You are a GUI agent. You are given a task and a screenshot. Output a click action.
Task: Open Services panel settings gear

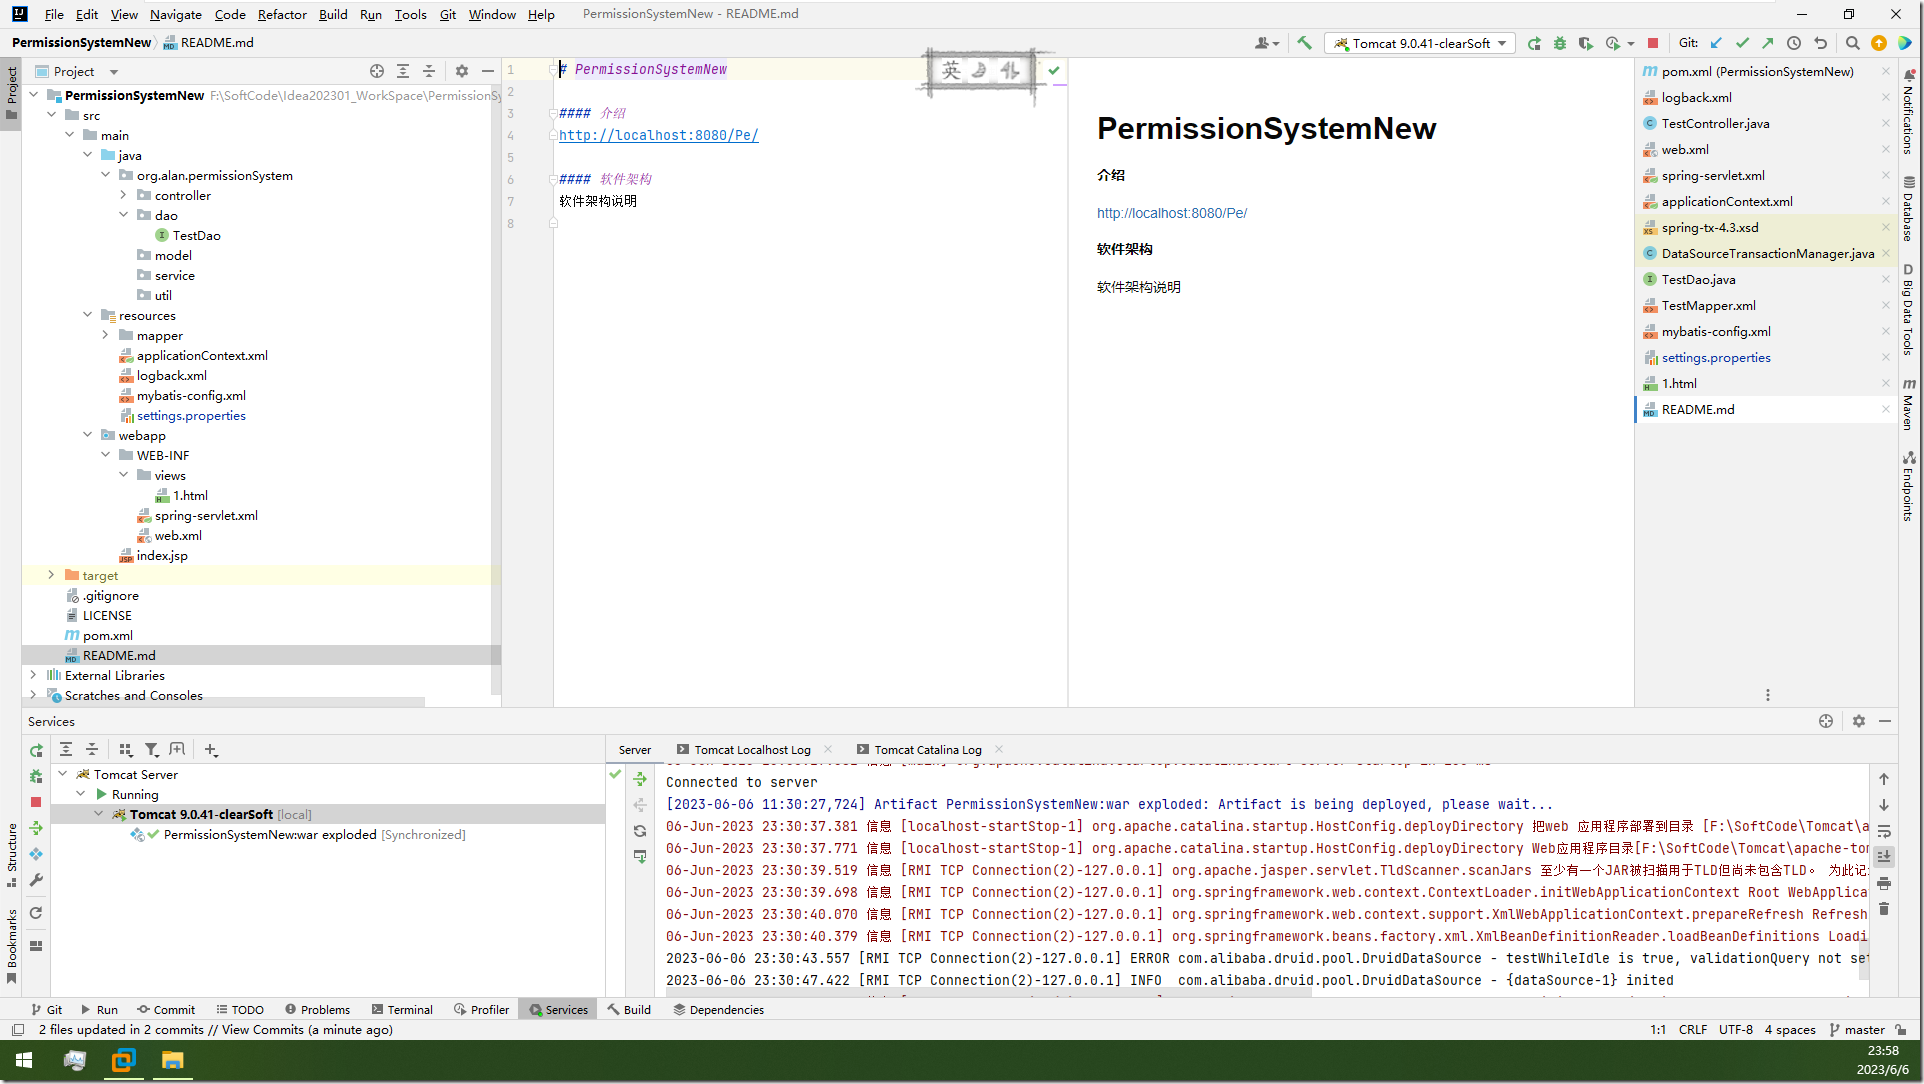coord(1859,721)
